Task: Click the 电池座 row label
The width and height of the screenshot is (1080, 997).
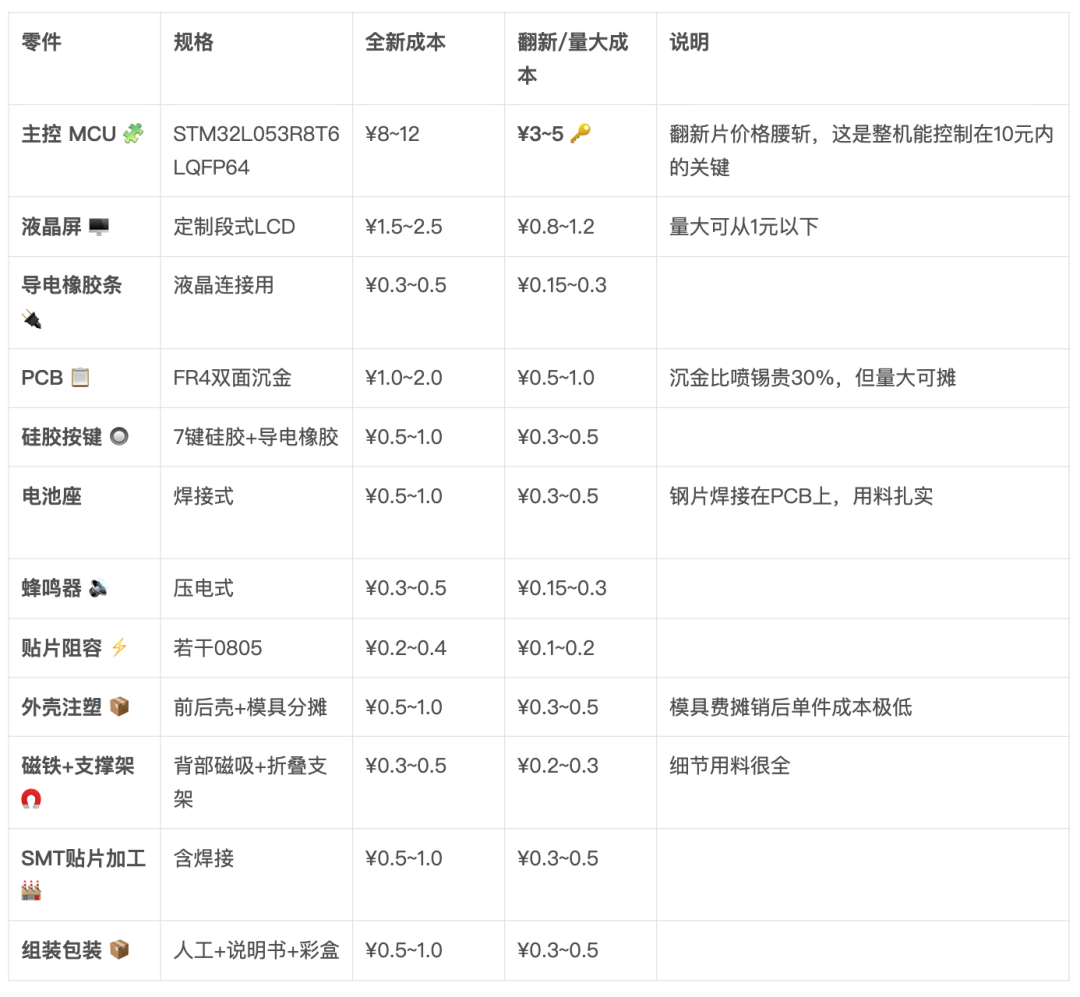Action: [x=52, y=496]
